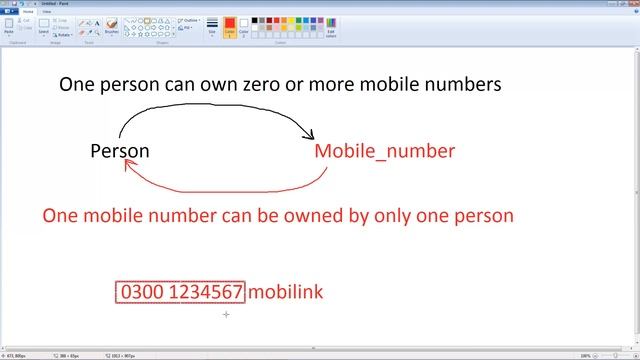This screenshot has height=360, width=640.
Task: Select the Eraser tool
Action: (81, 33)
